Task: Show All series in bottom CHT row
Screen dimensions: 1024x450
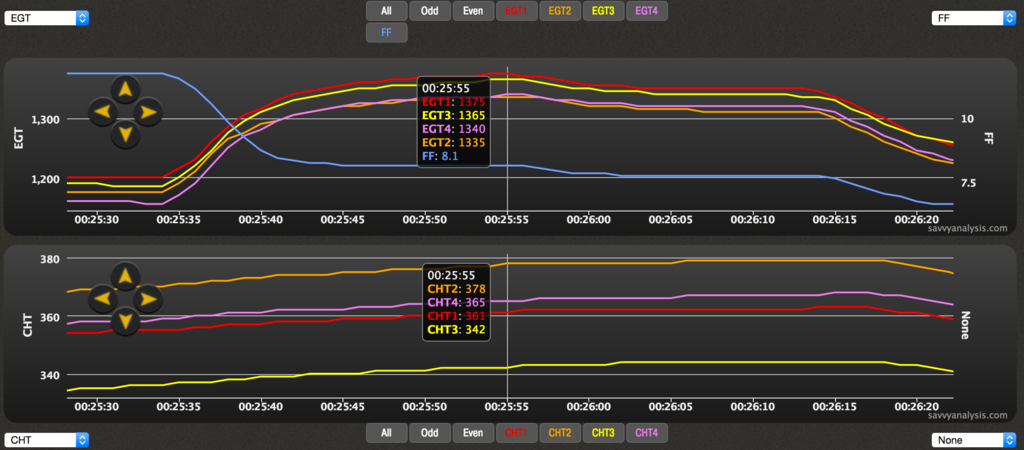Action: (x=386, y=433)
